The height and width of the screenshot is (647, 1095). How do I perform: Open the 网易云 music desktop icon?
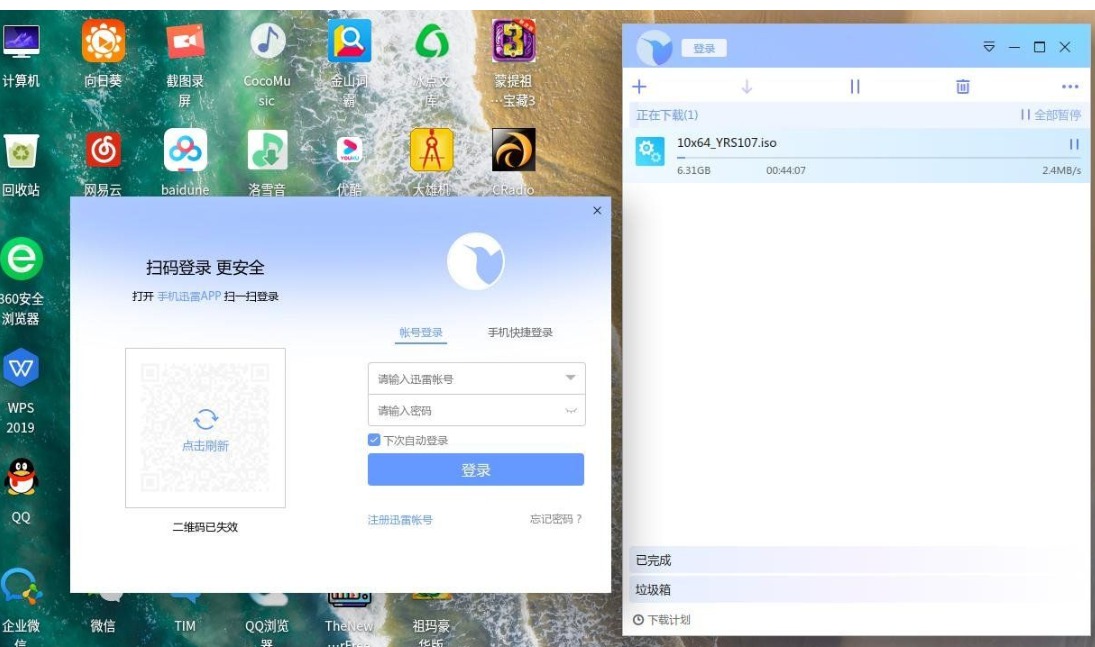[103, 150]
